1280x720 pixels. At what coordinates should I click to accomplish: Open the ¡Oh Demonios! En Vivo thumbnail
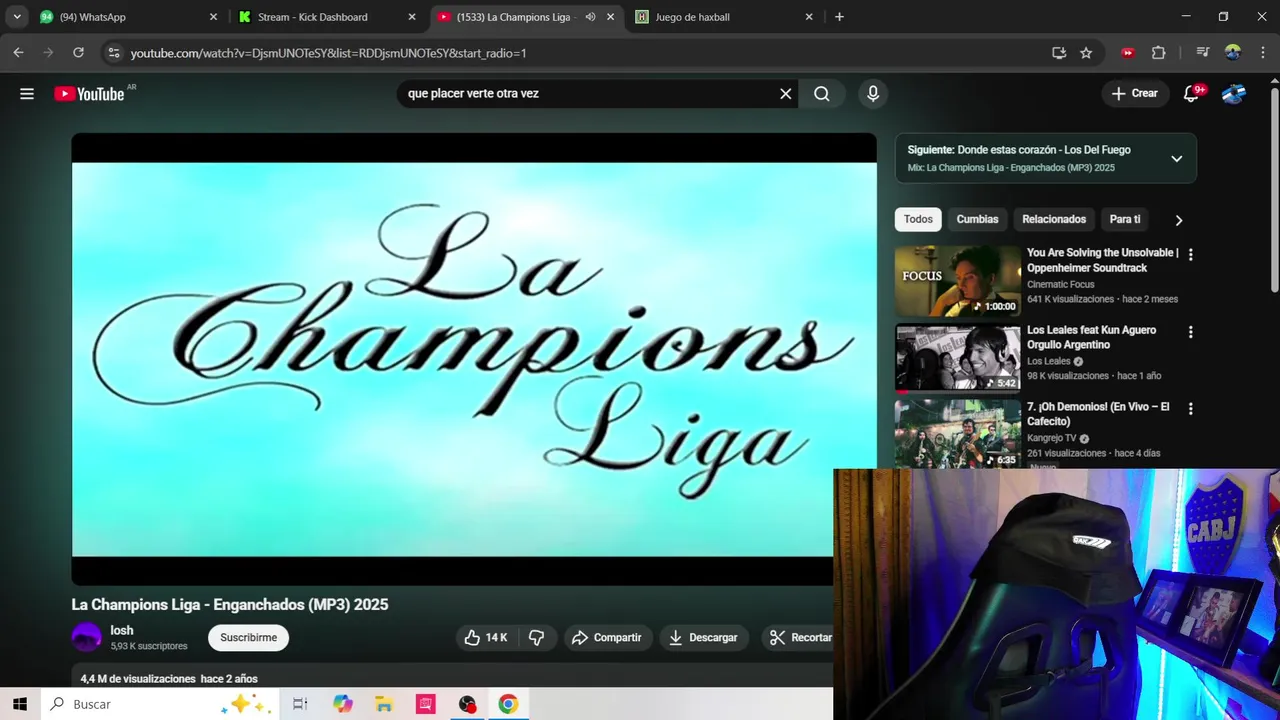click(957, 434)
